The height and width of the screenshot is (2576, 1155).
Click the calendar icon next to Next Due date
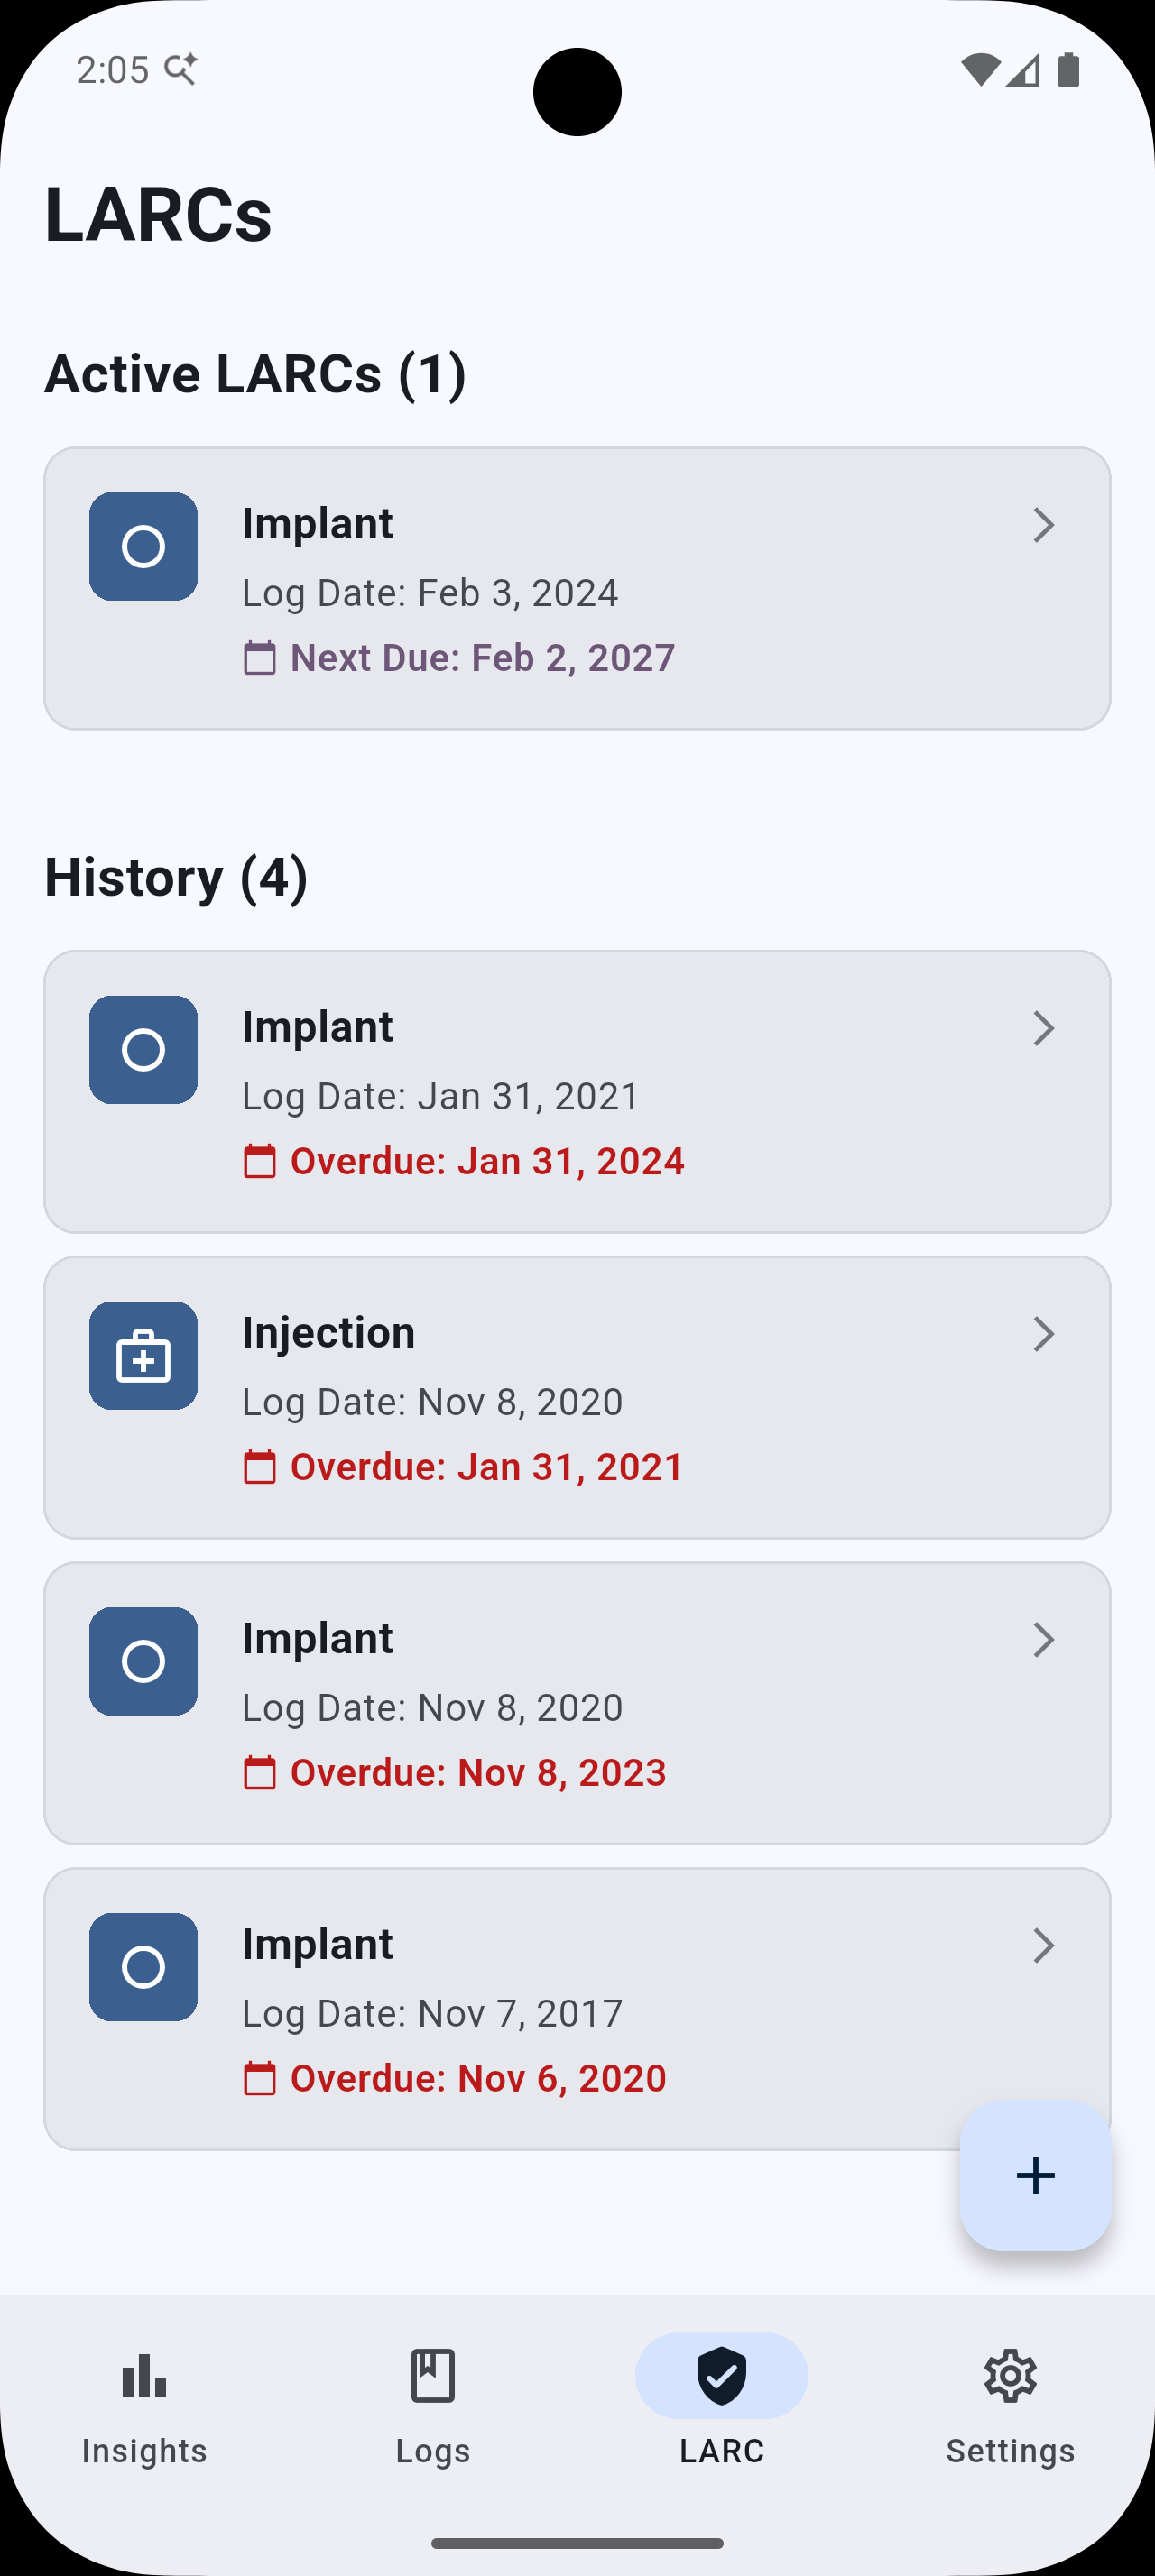pos(260,657)
